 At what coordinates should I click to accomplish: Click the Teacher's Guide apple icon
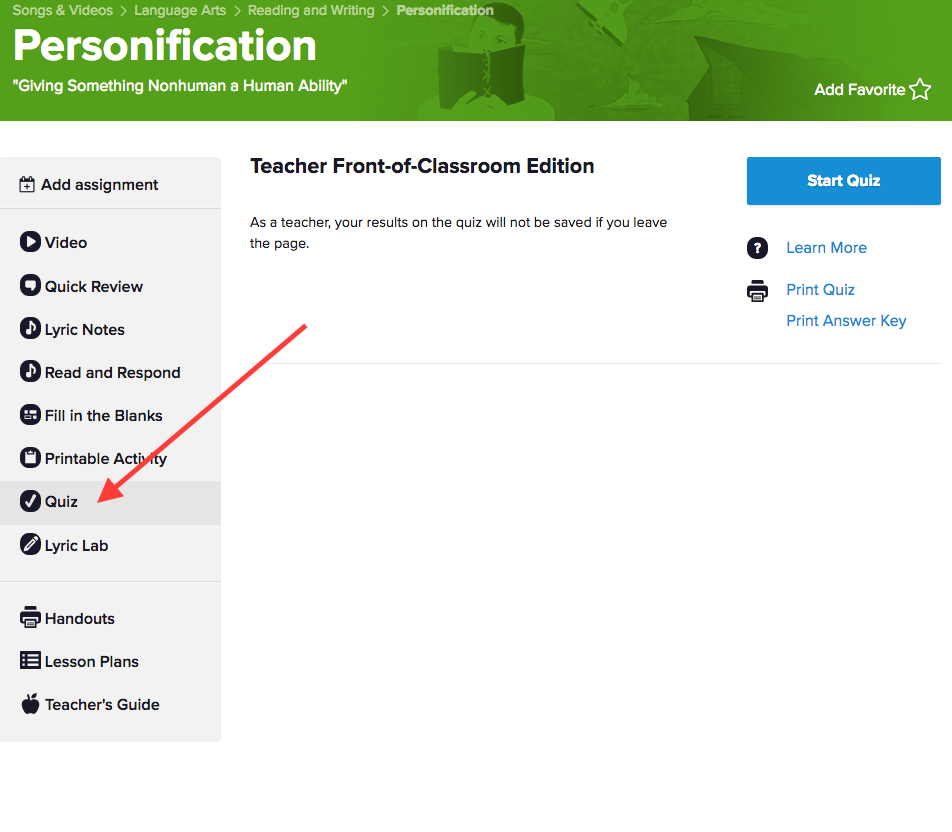tap(30, 704)
